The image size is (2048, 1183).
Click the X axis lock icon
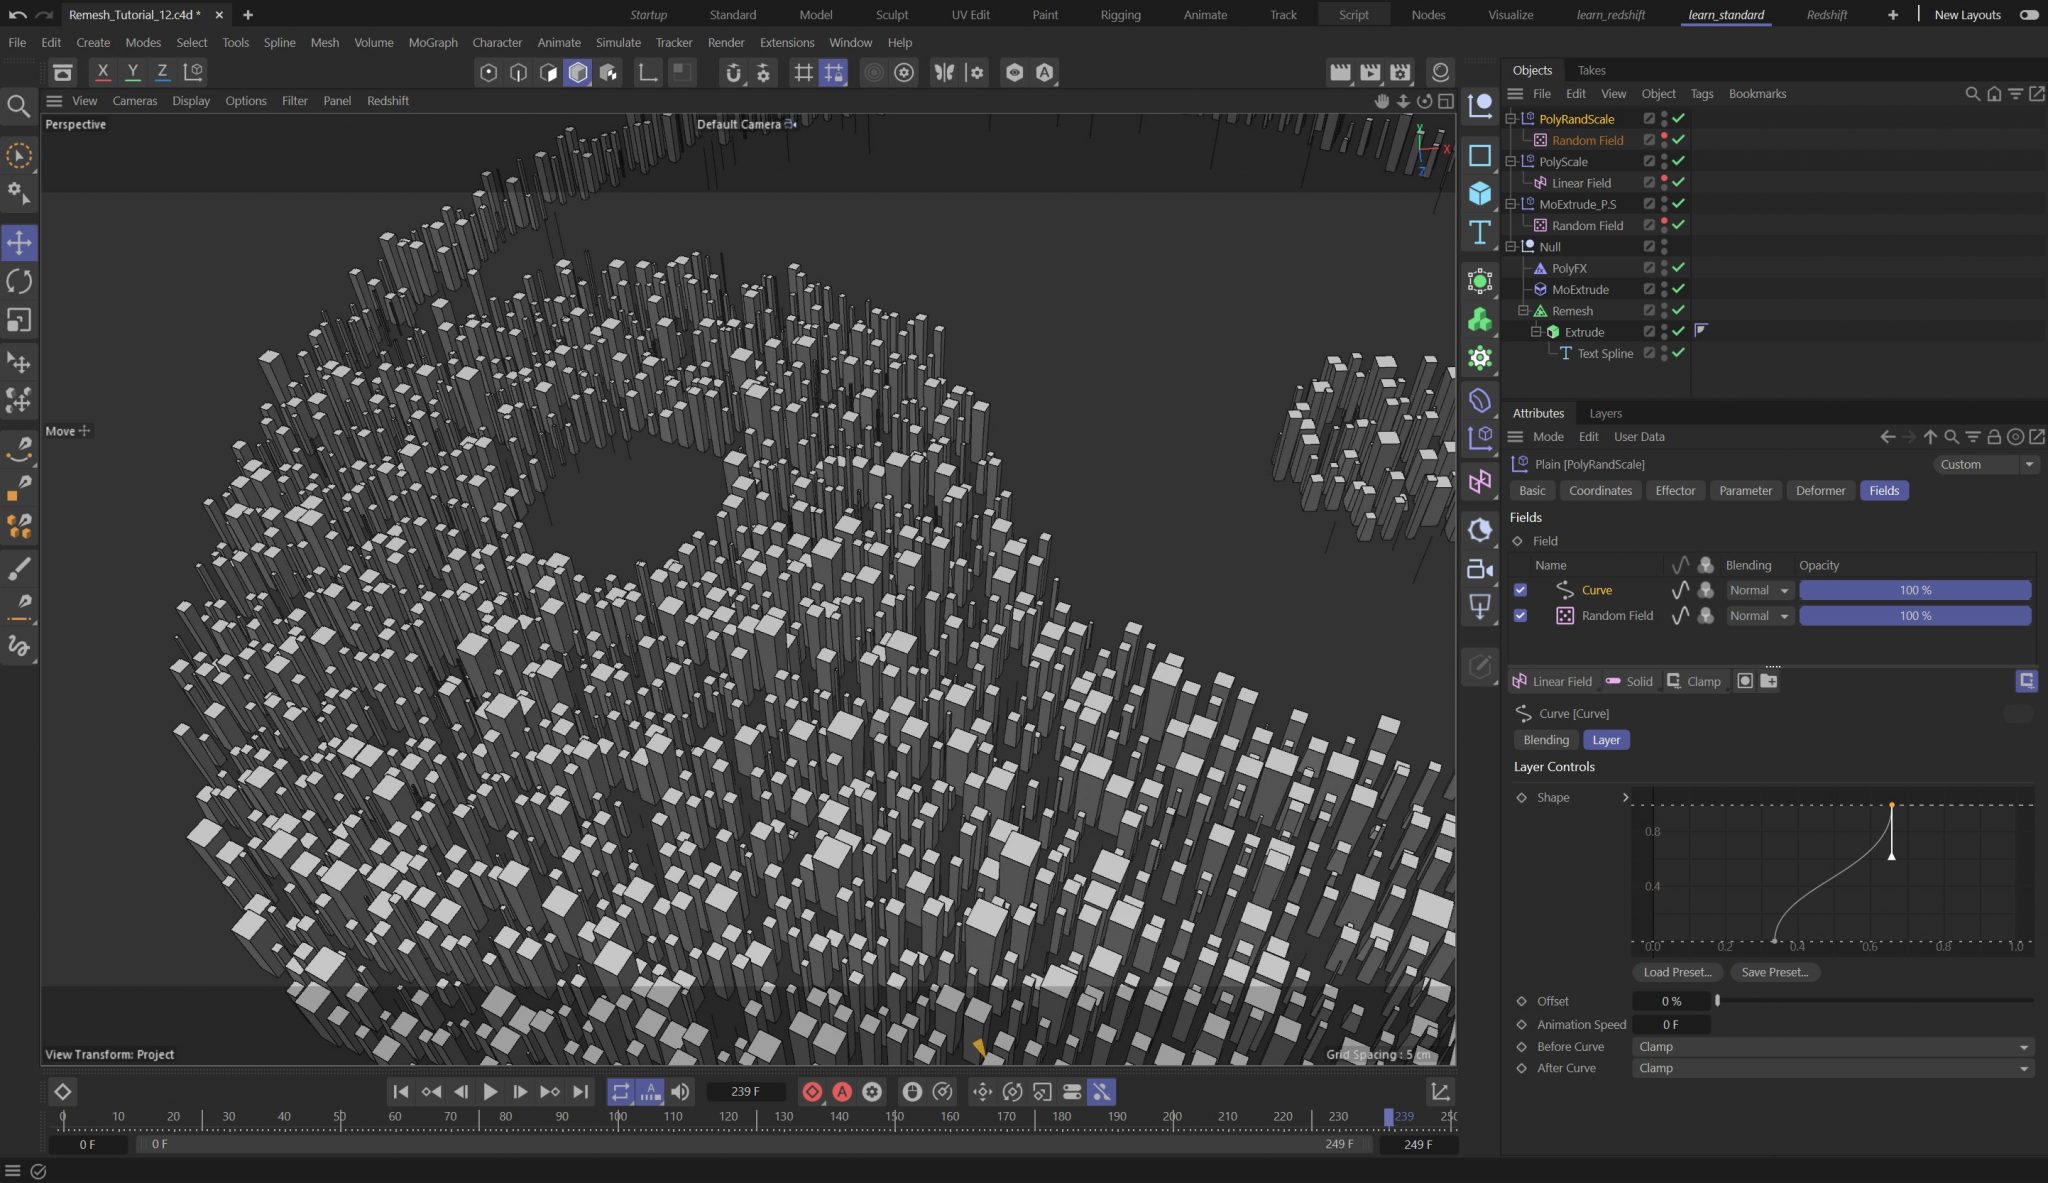(102, 72)
